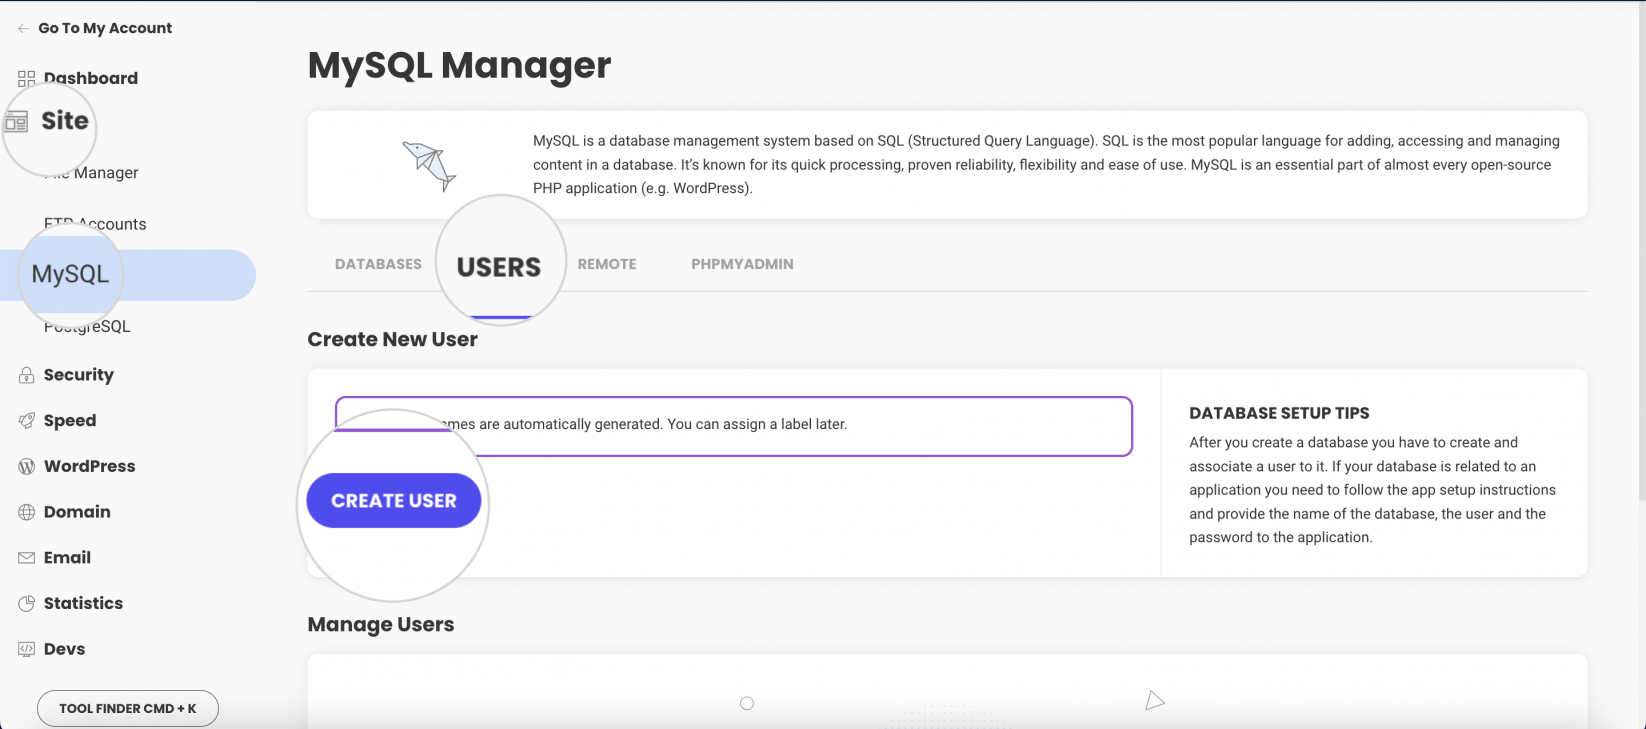
Task: Click the MySQL dolphin illustration
Action: (430, 165)
